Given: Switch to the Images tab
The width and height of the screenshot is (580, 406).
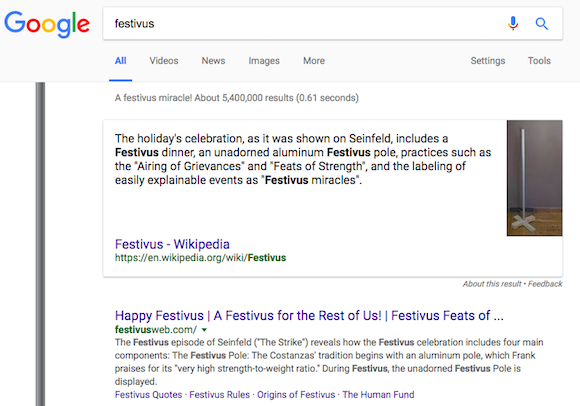Looking at the screenshot, I should point(264,61).
